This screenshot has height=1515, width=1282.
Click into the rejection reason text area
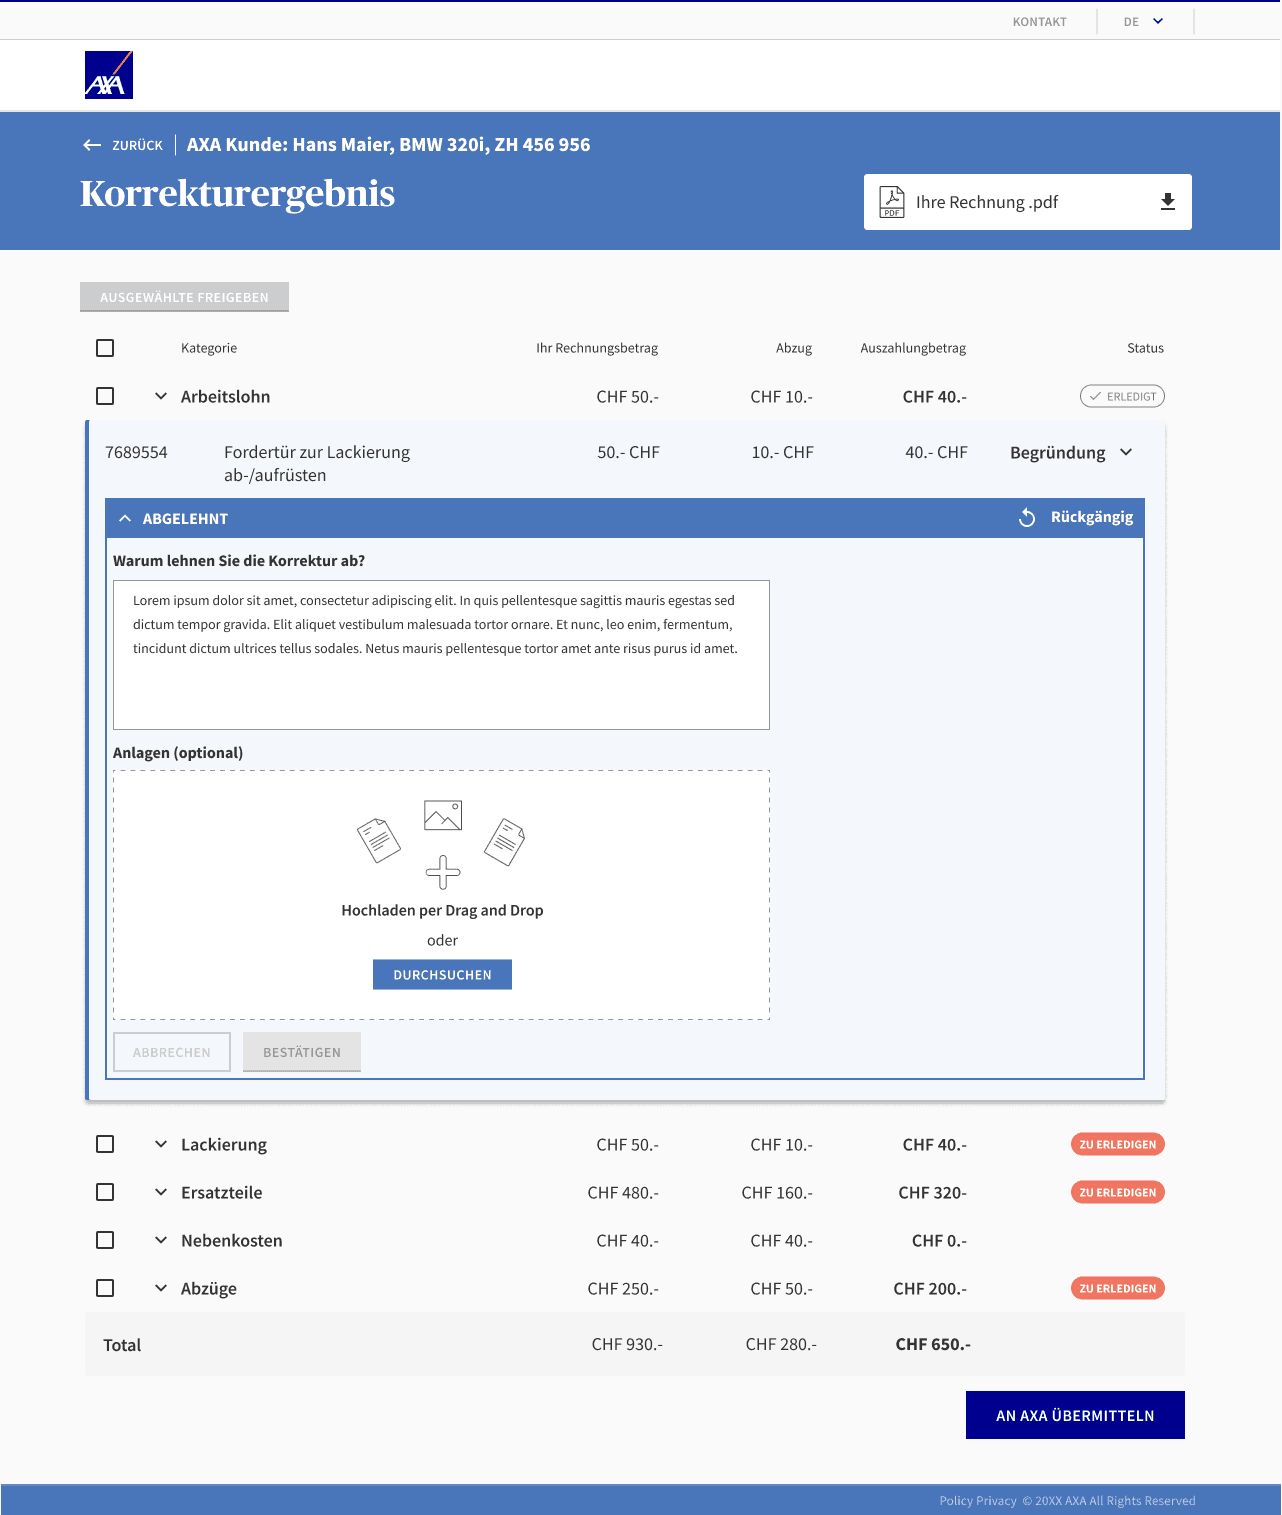441,655
